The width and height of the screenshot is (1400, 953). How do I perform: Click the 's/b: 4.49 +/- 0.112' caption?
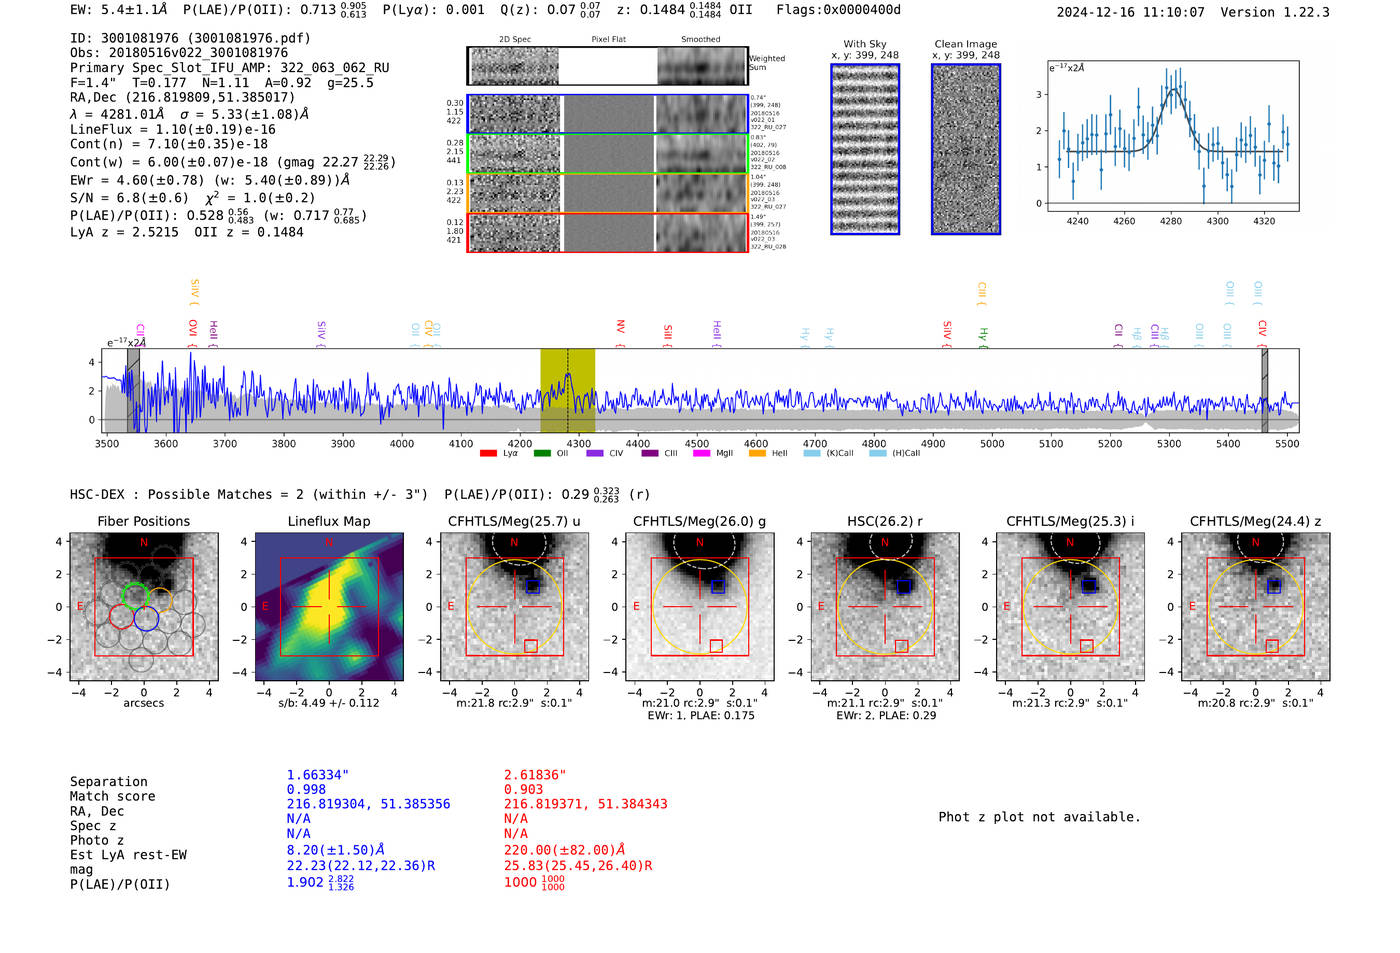click(329, 703)
